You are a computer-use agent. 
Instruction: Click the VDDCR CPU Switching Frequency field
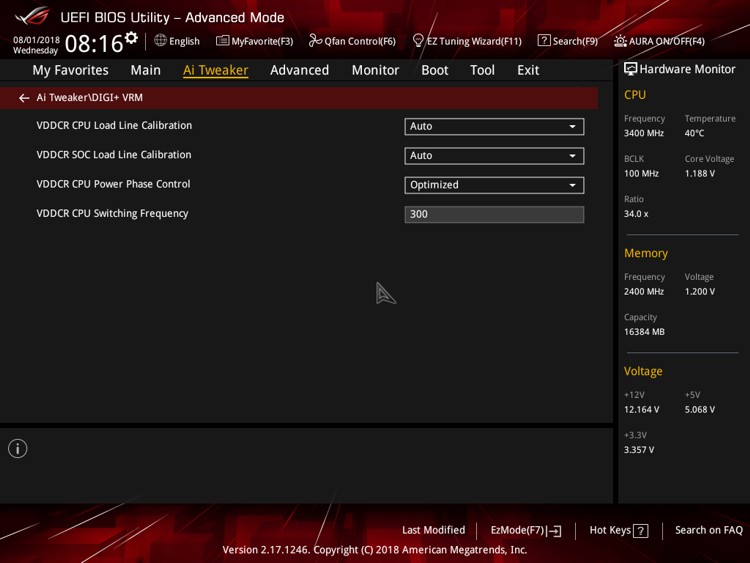[494, 214]
